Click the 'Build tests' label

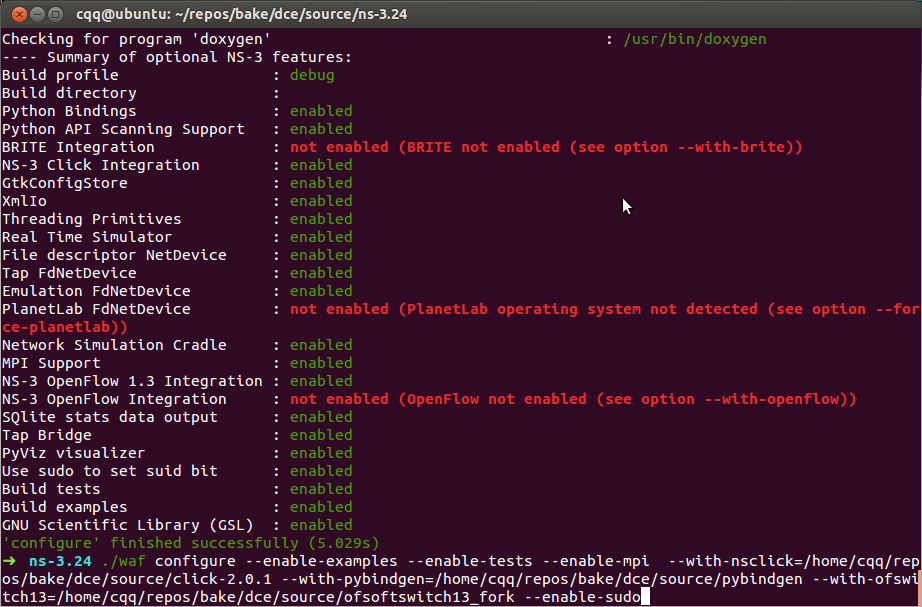[51, 489]
